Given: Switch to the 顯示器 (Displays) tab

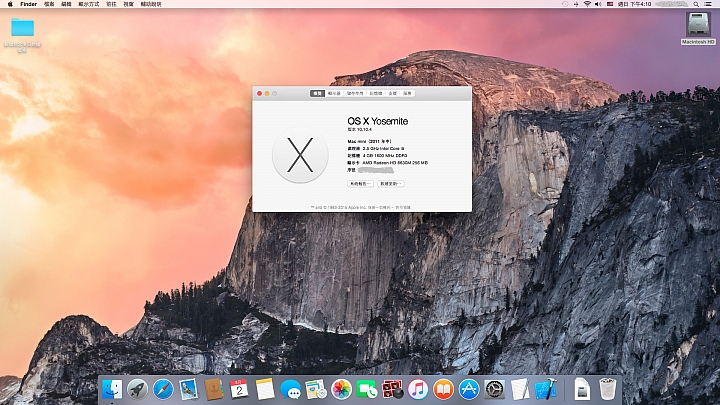Looking at the screenshot, I should point(334,93).
